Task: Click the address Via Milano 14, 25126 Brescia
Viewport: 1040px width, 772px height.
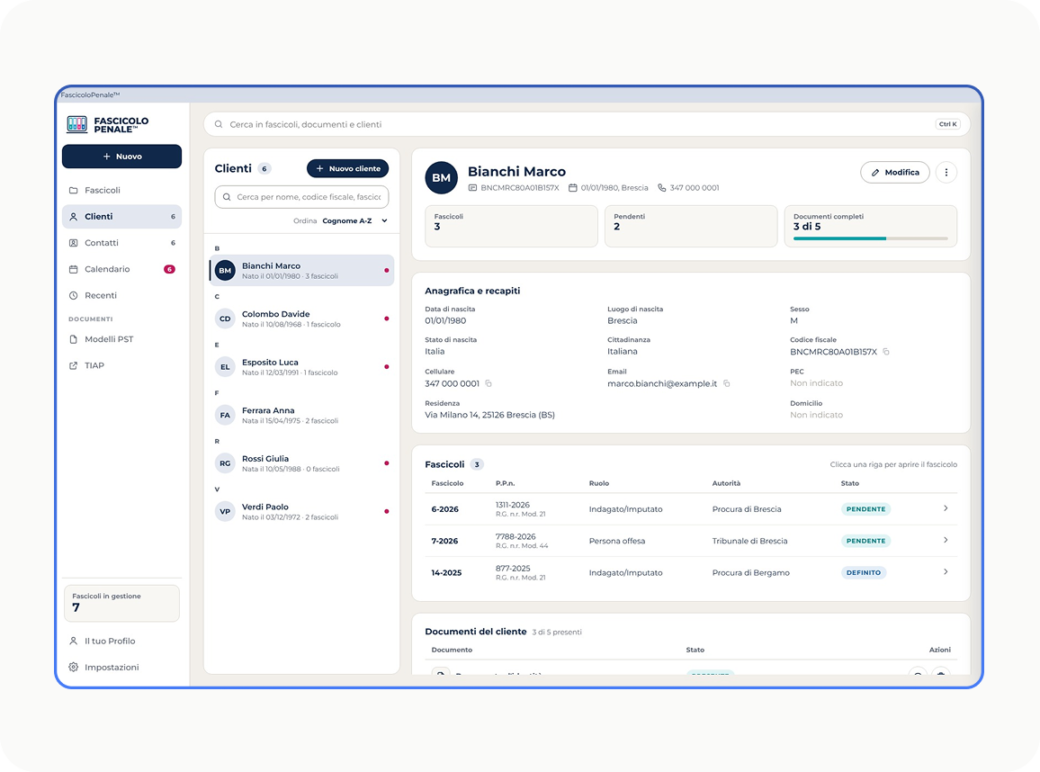Action: (489, 415)
